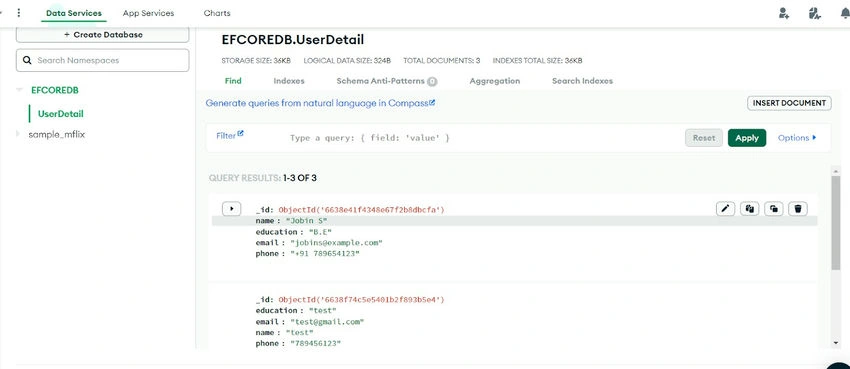Click the name "test" field

(285, 333)
